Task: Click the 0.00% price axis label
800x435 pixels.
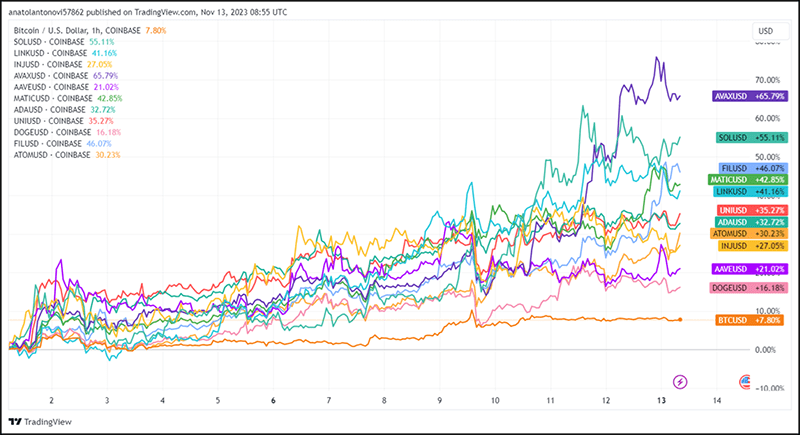Action: pos(765,350)
